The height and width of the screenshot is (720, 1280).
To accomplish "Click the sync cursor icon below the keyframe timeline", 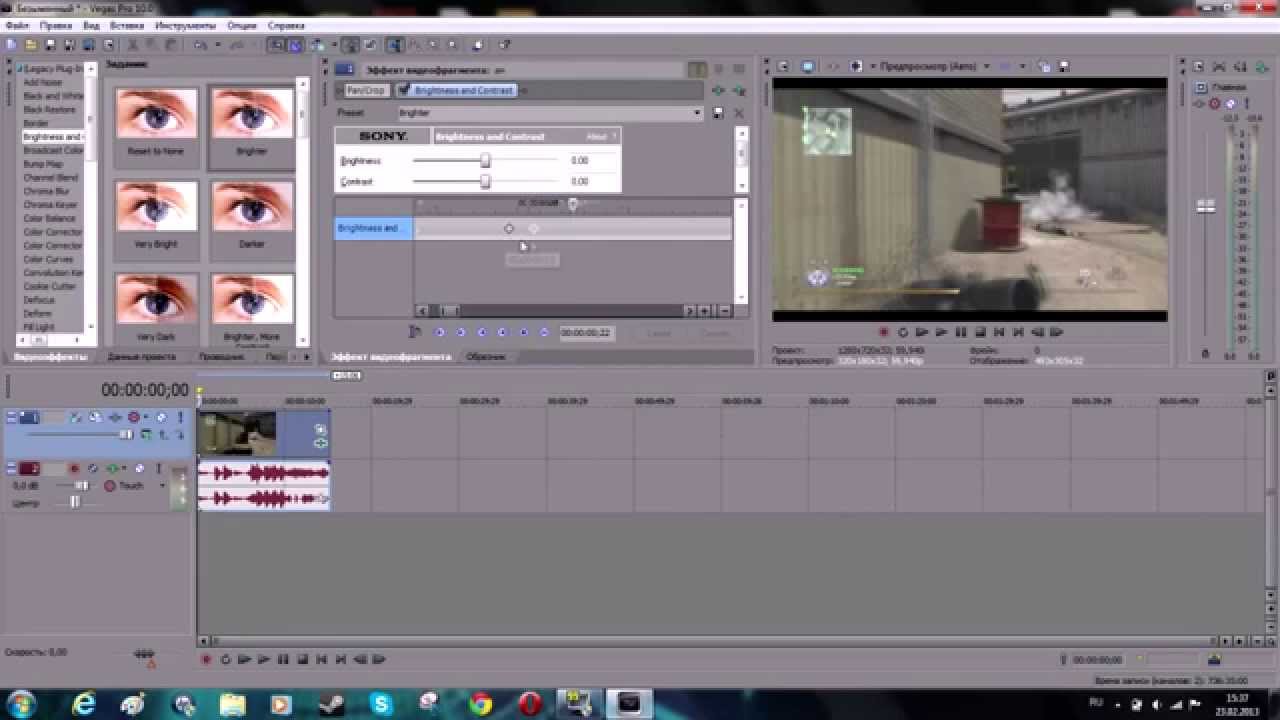I will point(415,332).
